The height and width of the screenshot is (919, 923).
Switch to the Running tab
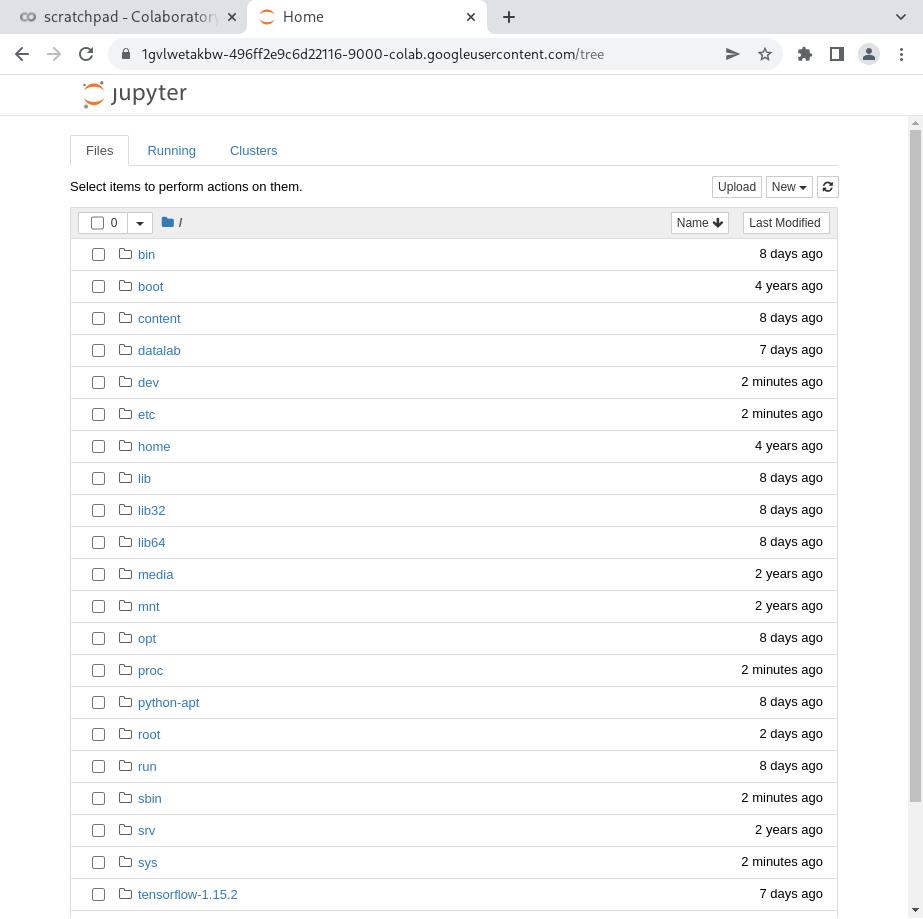pyautogui.click(x=171, y=150)
